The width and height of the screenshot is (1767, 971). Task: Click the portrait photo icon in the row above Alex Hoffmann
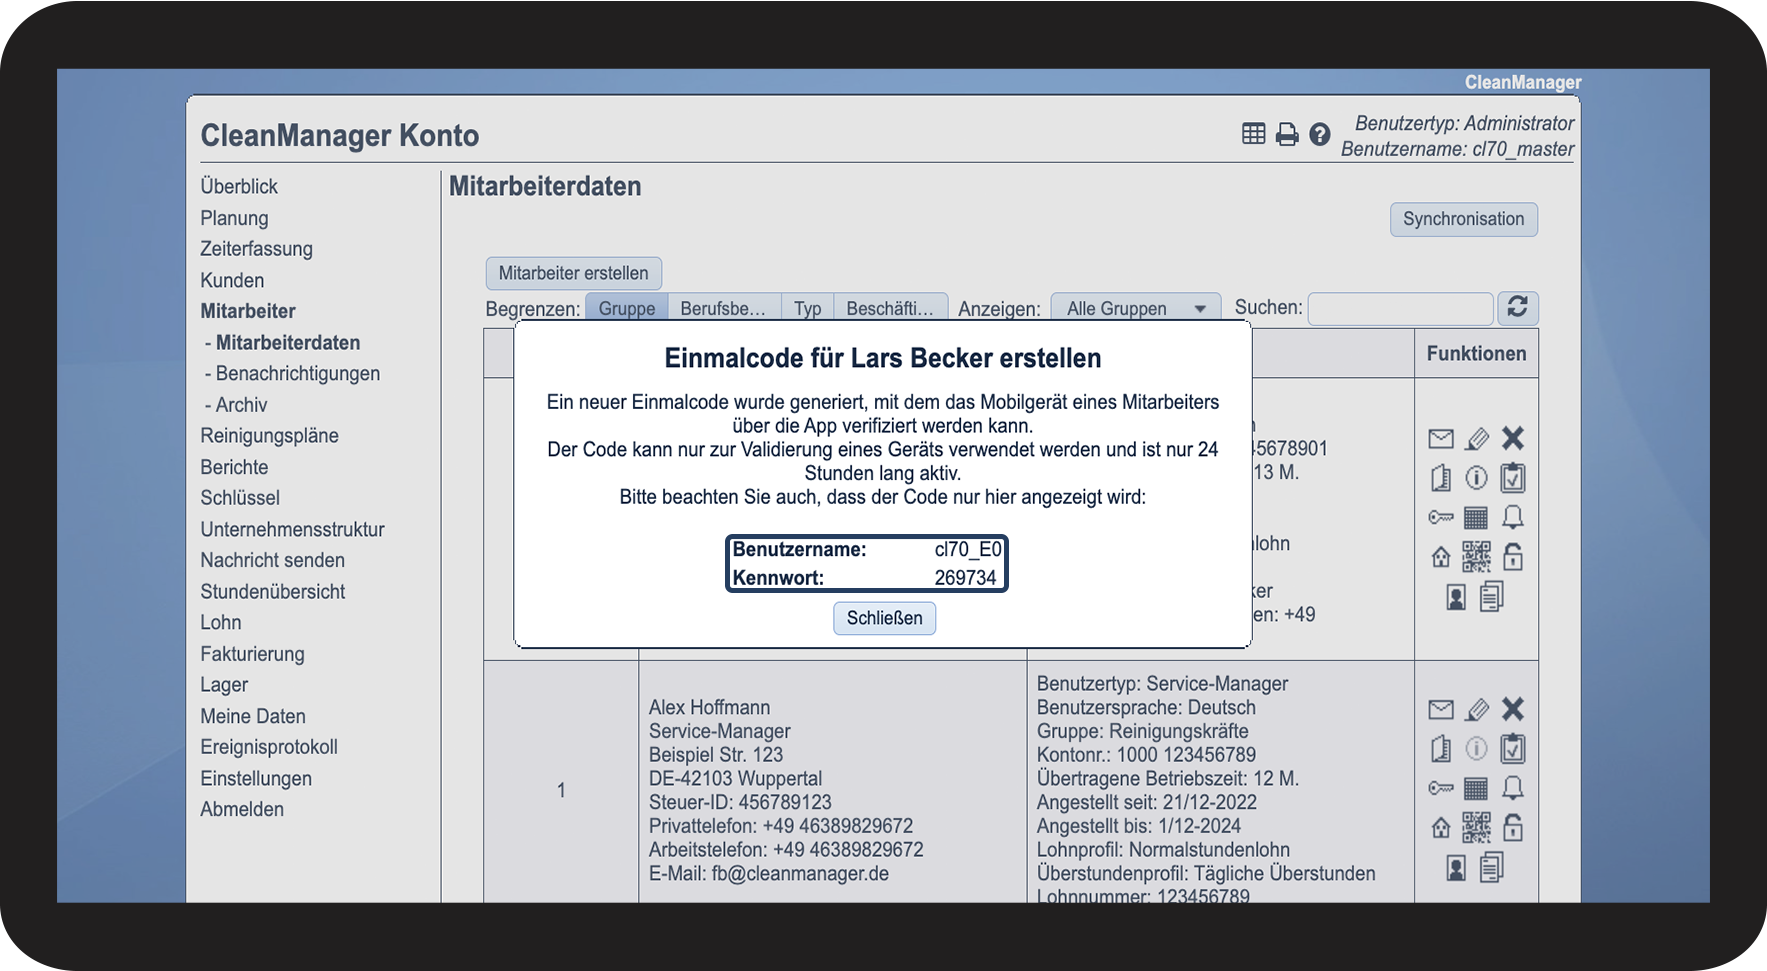[x=1457, y=597]
